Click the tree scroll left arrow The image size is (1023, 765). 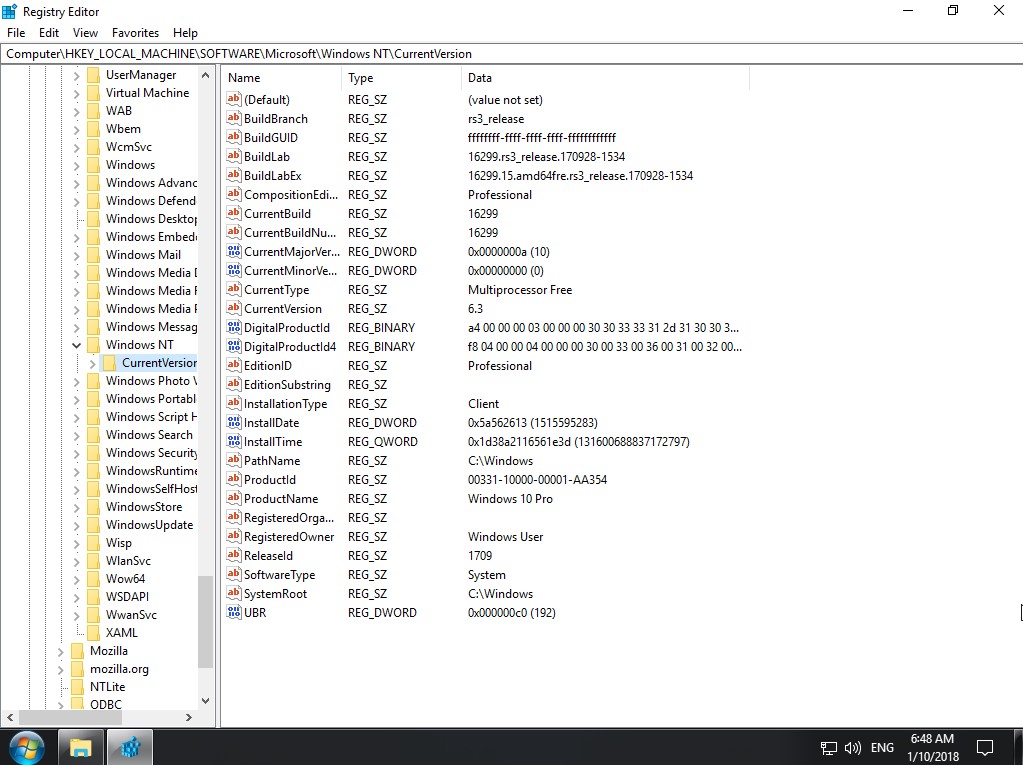click(x=10, y=717)
